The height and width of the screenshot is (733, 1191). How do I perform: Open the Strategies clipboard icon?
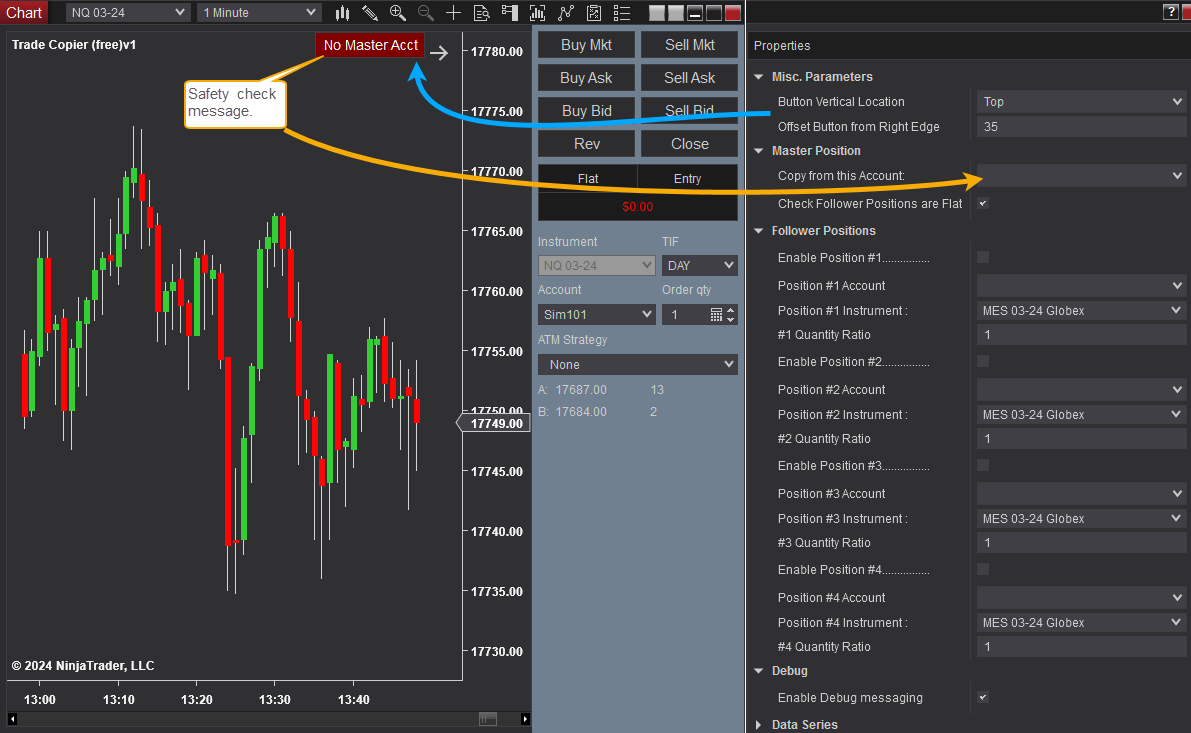pyautogui.click(x=594, y=13)
